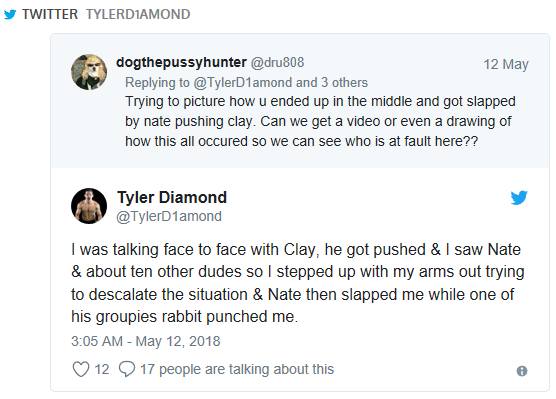Open the quoted tweet text about nate pushing clay
The height and width of the screenshot is (399, 556).
[320, 121]
